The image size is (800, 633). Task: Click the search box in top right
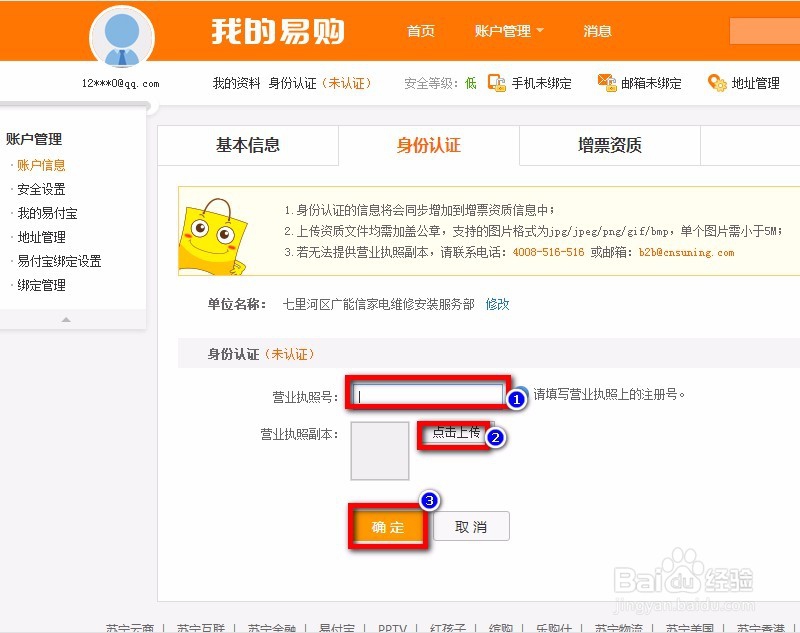(x=765, y=31)
